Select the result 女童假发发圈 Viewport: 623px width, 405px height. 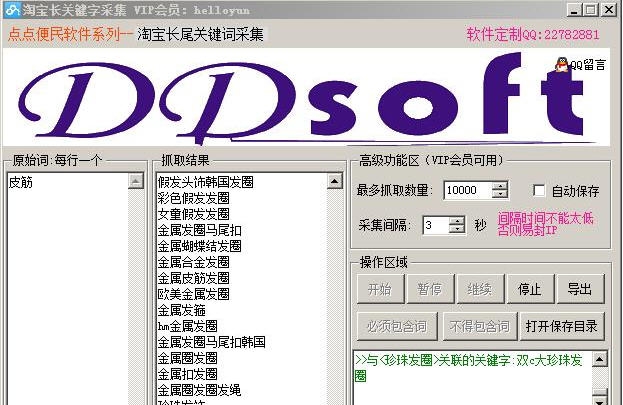click(x=193, y=214)
